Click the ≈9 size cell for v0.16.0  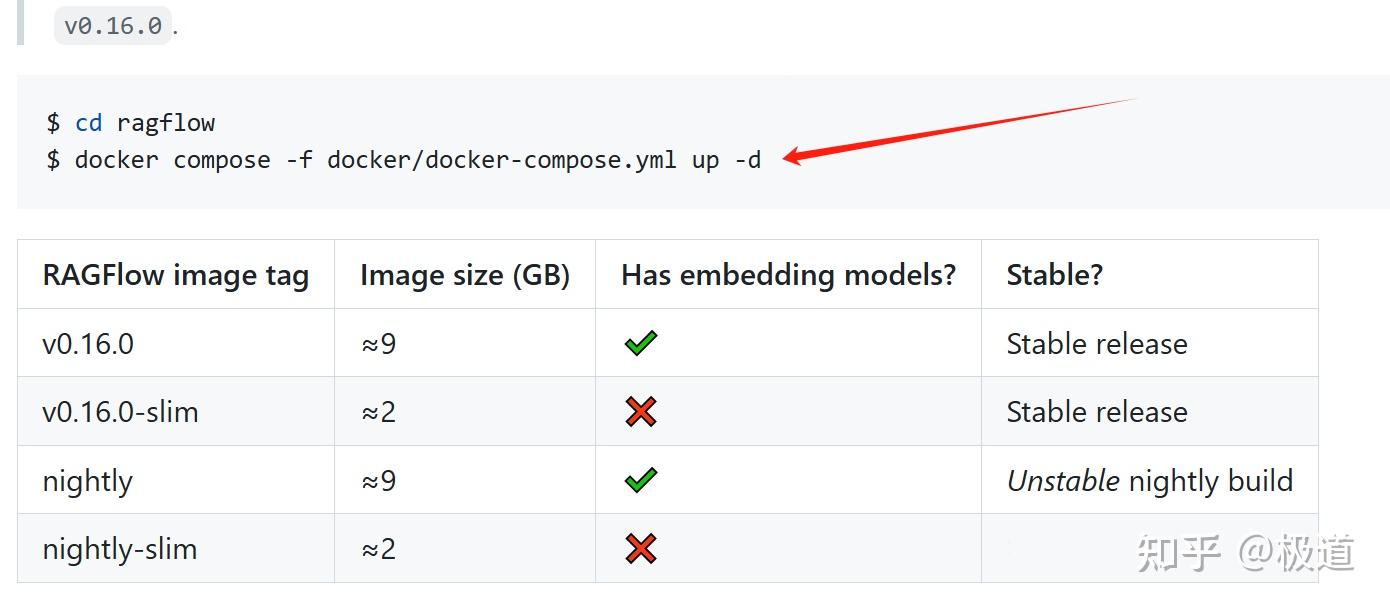pyautogui.click(x=378, y=344)
